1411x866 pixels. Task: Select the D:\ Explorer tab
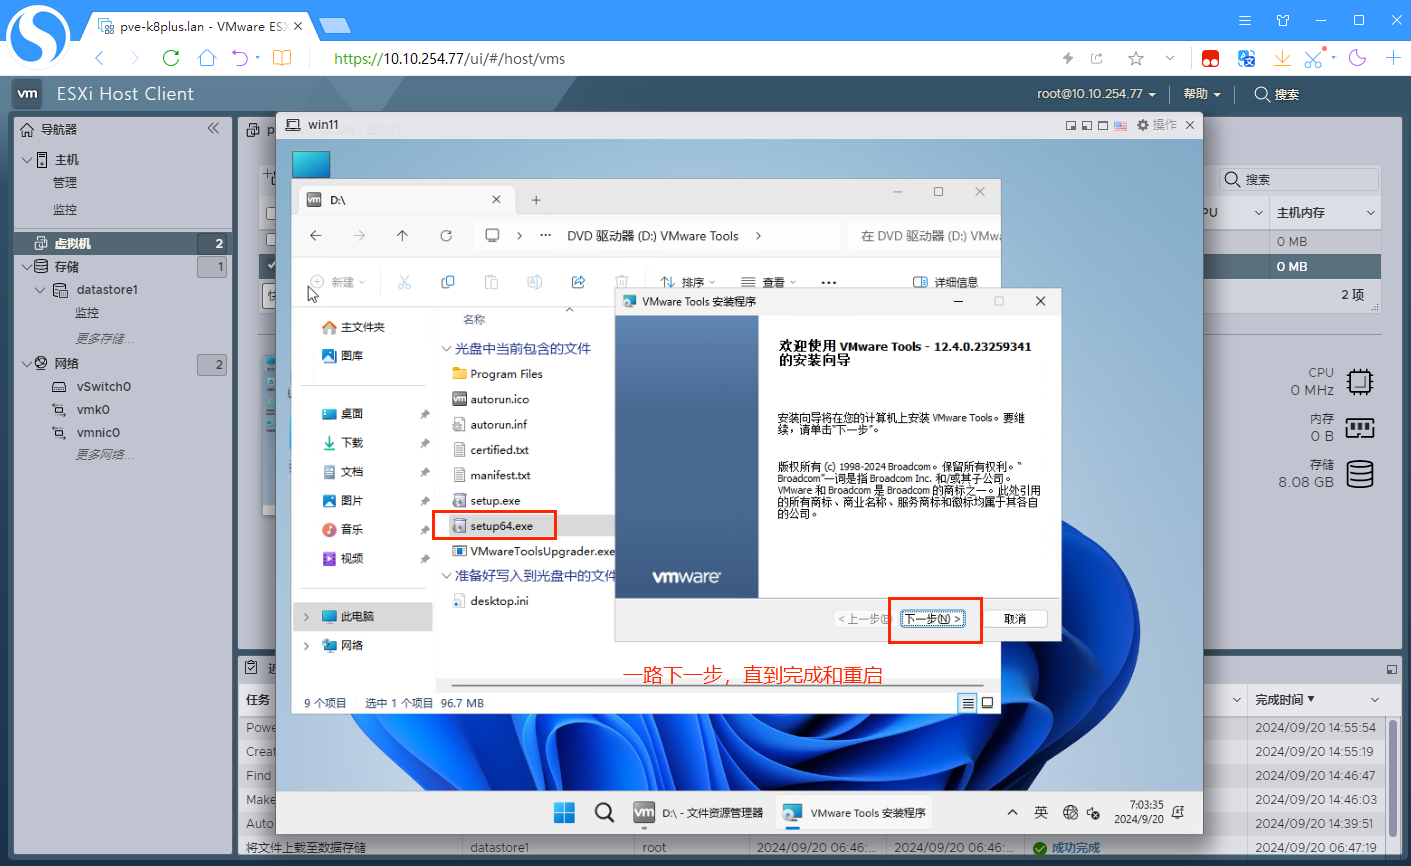tap(407, 200)
